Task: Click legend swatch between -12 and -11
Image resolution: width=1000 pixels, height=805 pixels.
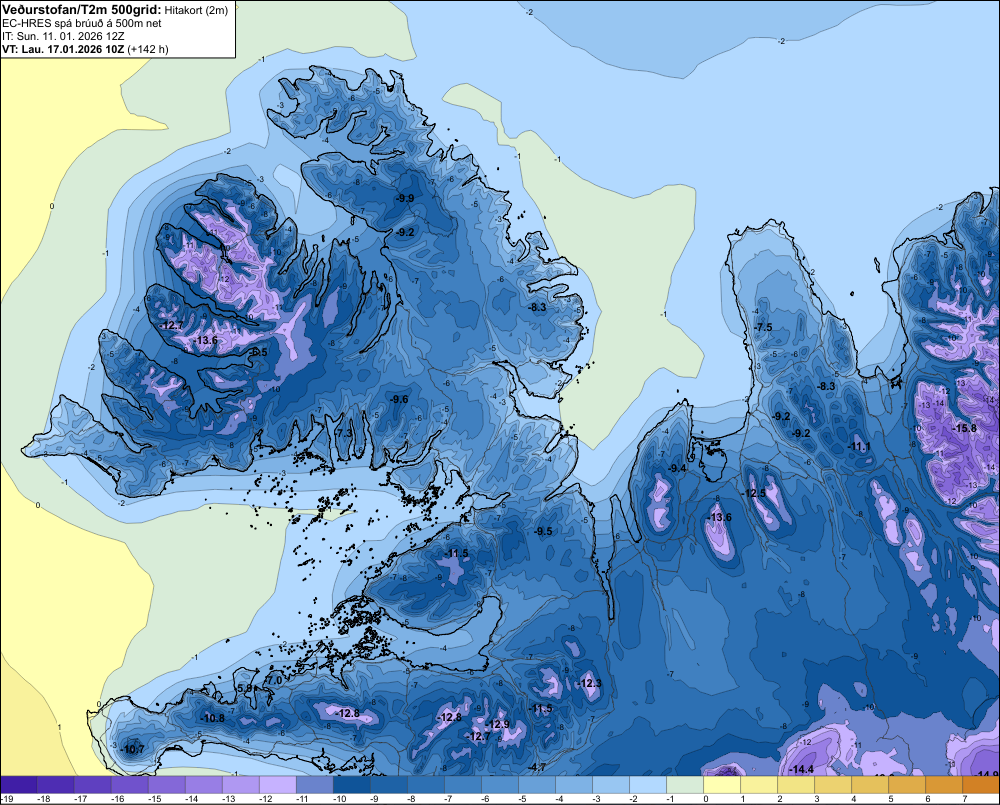Action: (x=277, y=785)
